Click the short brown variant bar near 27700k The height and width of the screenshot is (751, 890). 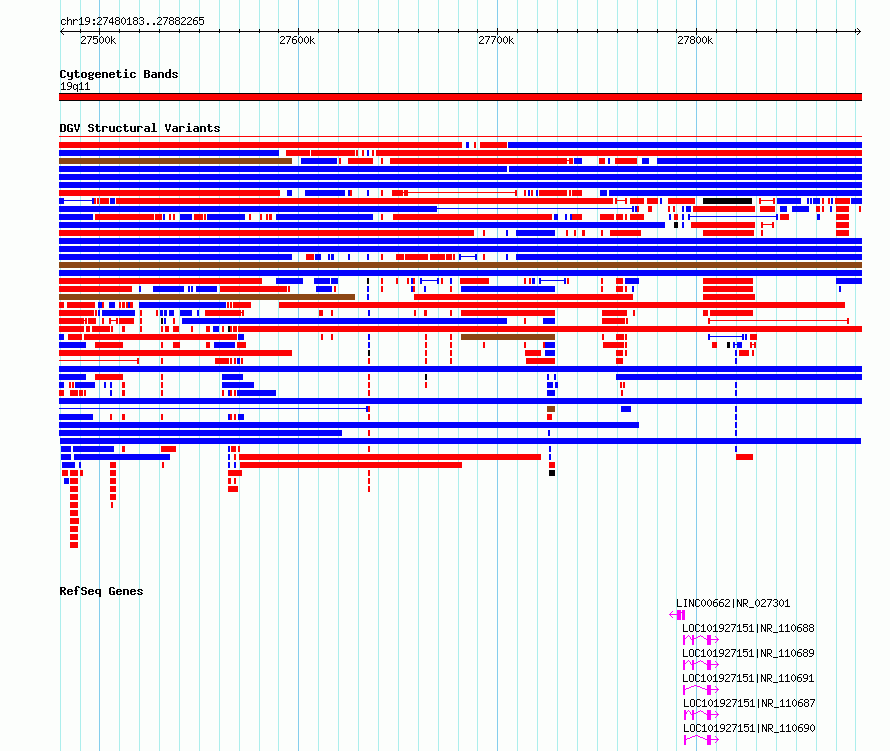click(508, 337)
